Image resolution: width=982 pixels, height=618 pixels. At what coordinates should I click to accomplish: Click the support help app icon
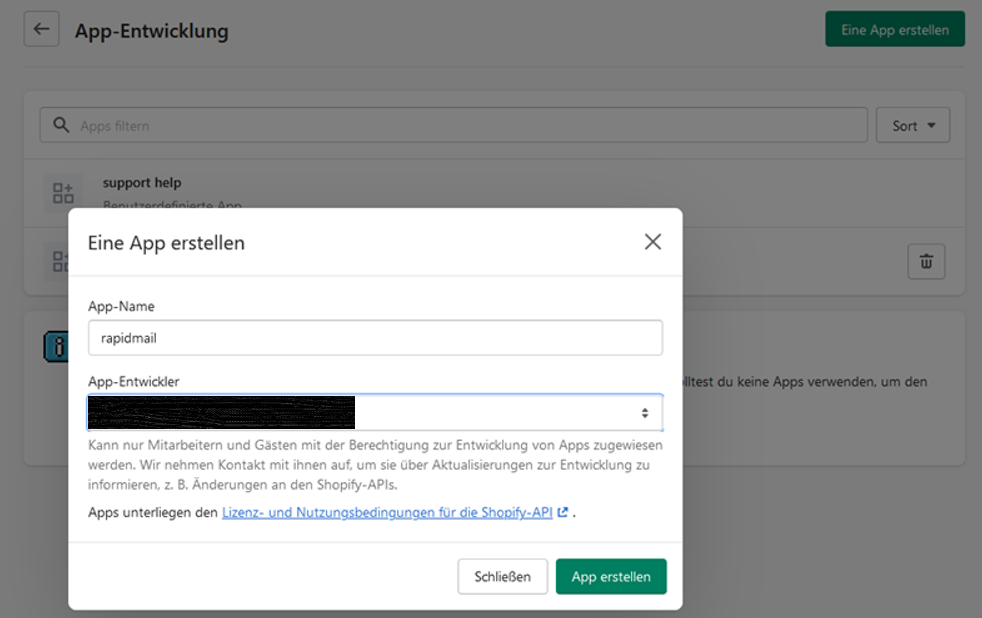63,192
